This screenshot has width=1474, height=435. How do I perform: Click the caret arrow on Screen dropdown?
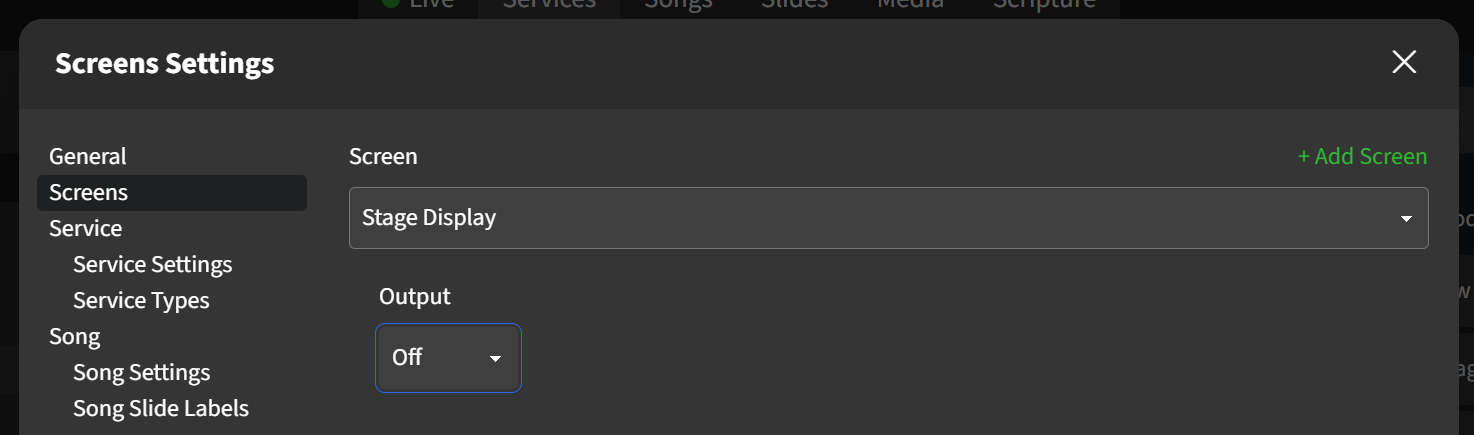coord(1406,218)
